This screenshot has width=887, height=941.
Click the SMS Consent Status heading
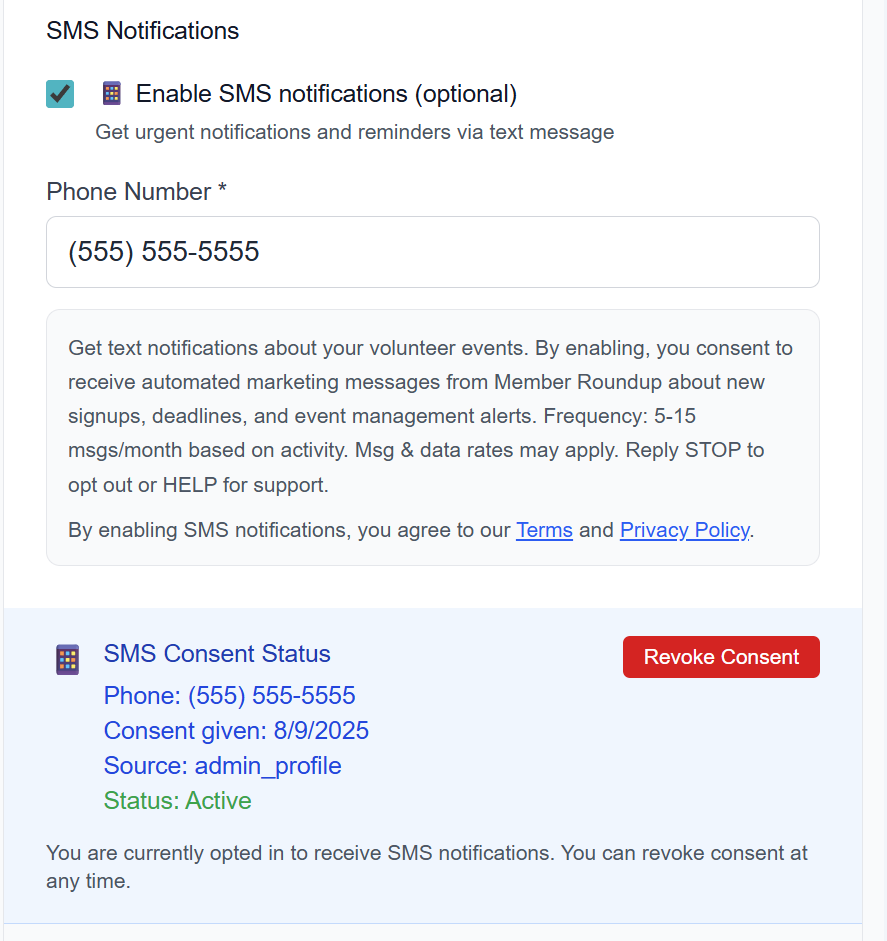click(x=217, y=654)
